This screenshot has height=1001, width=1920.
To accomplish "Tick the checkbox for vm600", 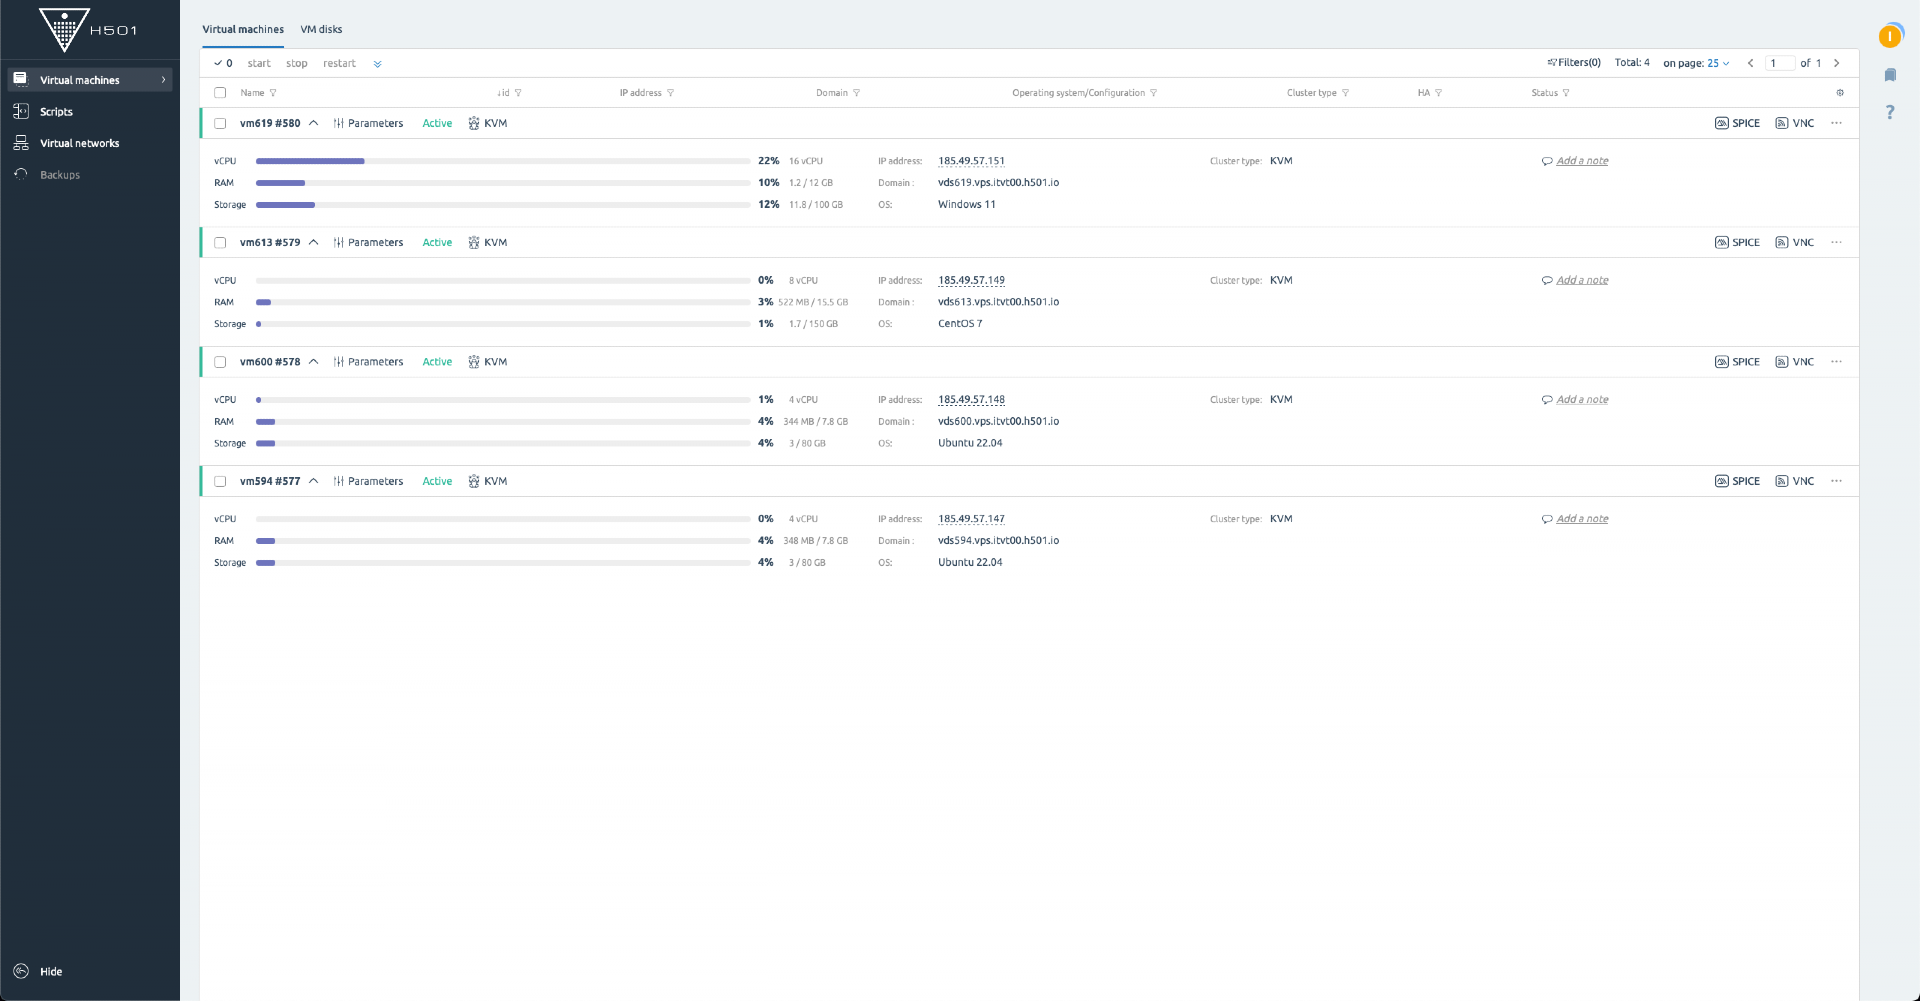I will (x=220, y=362).
